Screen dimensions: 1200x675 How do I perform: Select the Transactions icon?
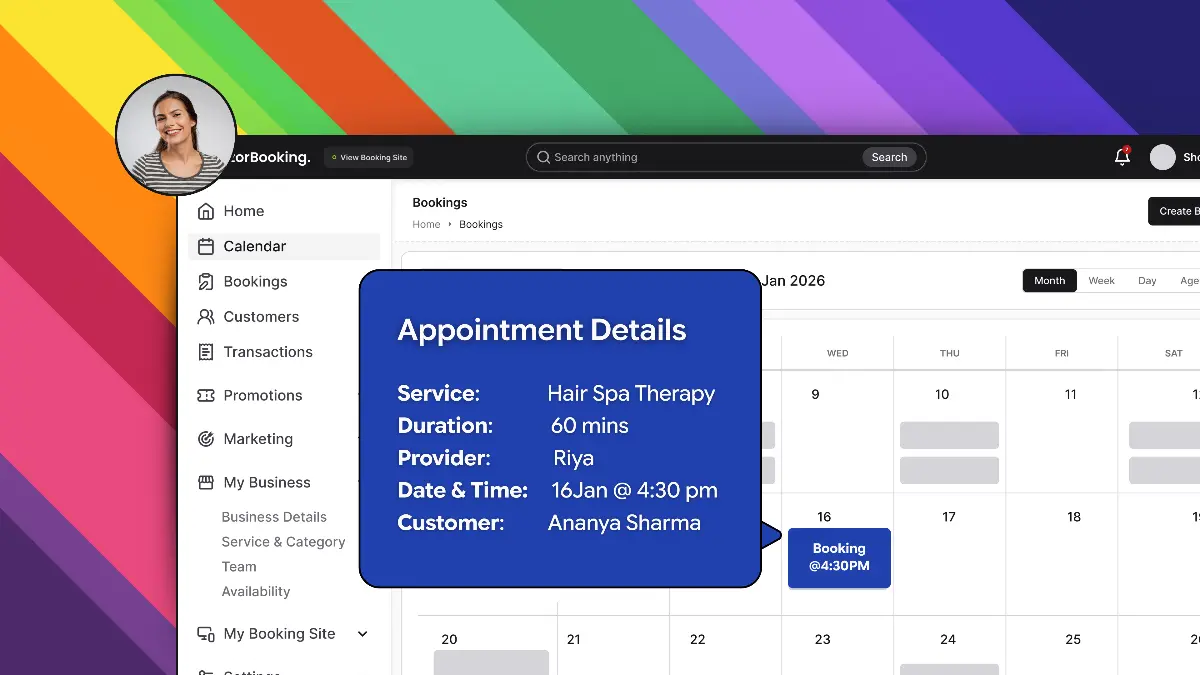[207, 351]
